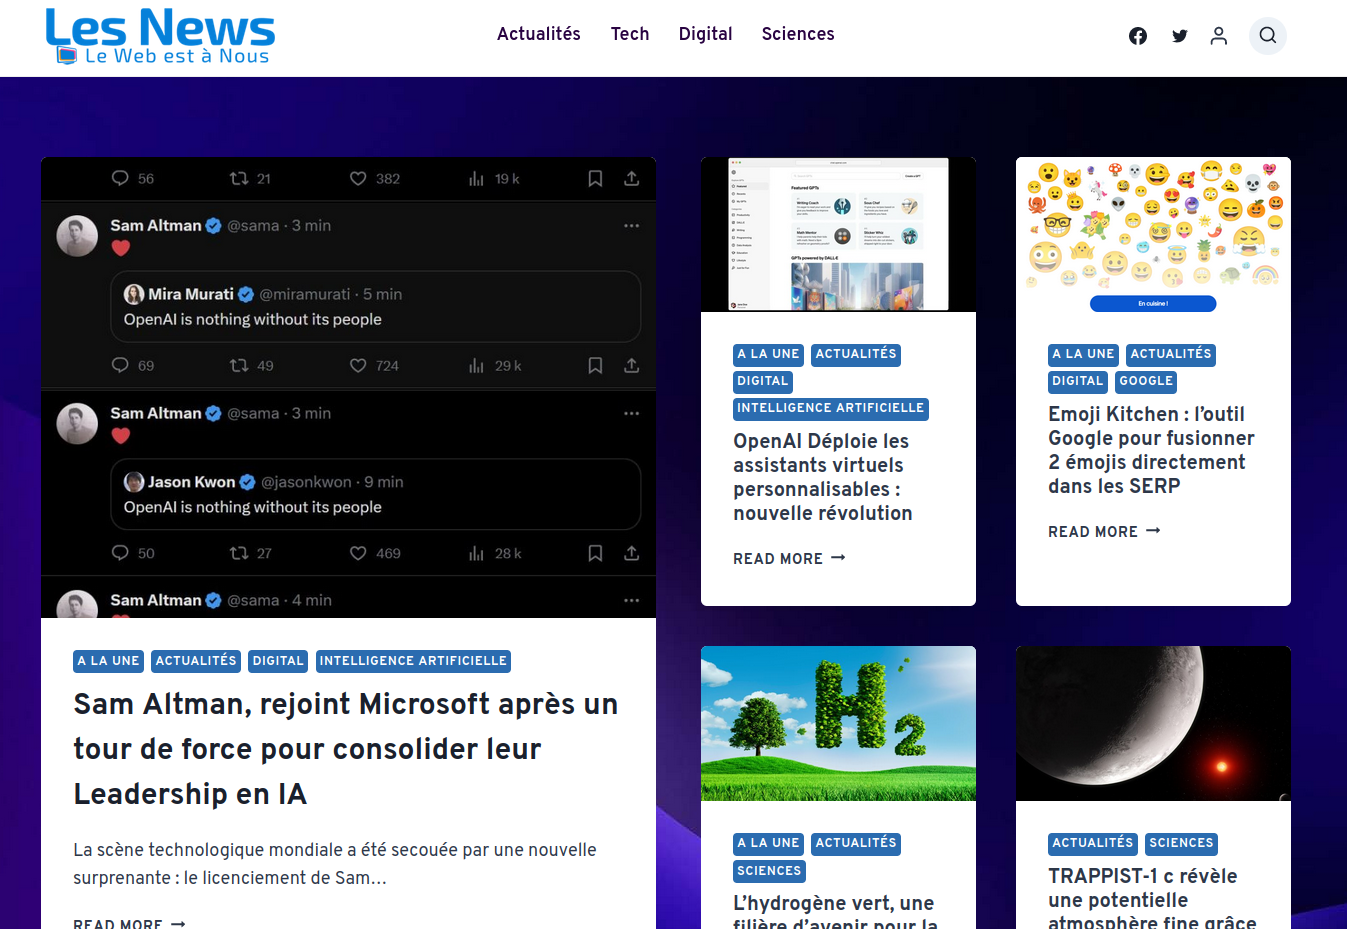Open the TRAPPIST-1 planet thumbnail
Image resolution: width=1347 pixels, height=929 pixels.
pyautogui.click(x=1153, y=723)
